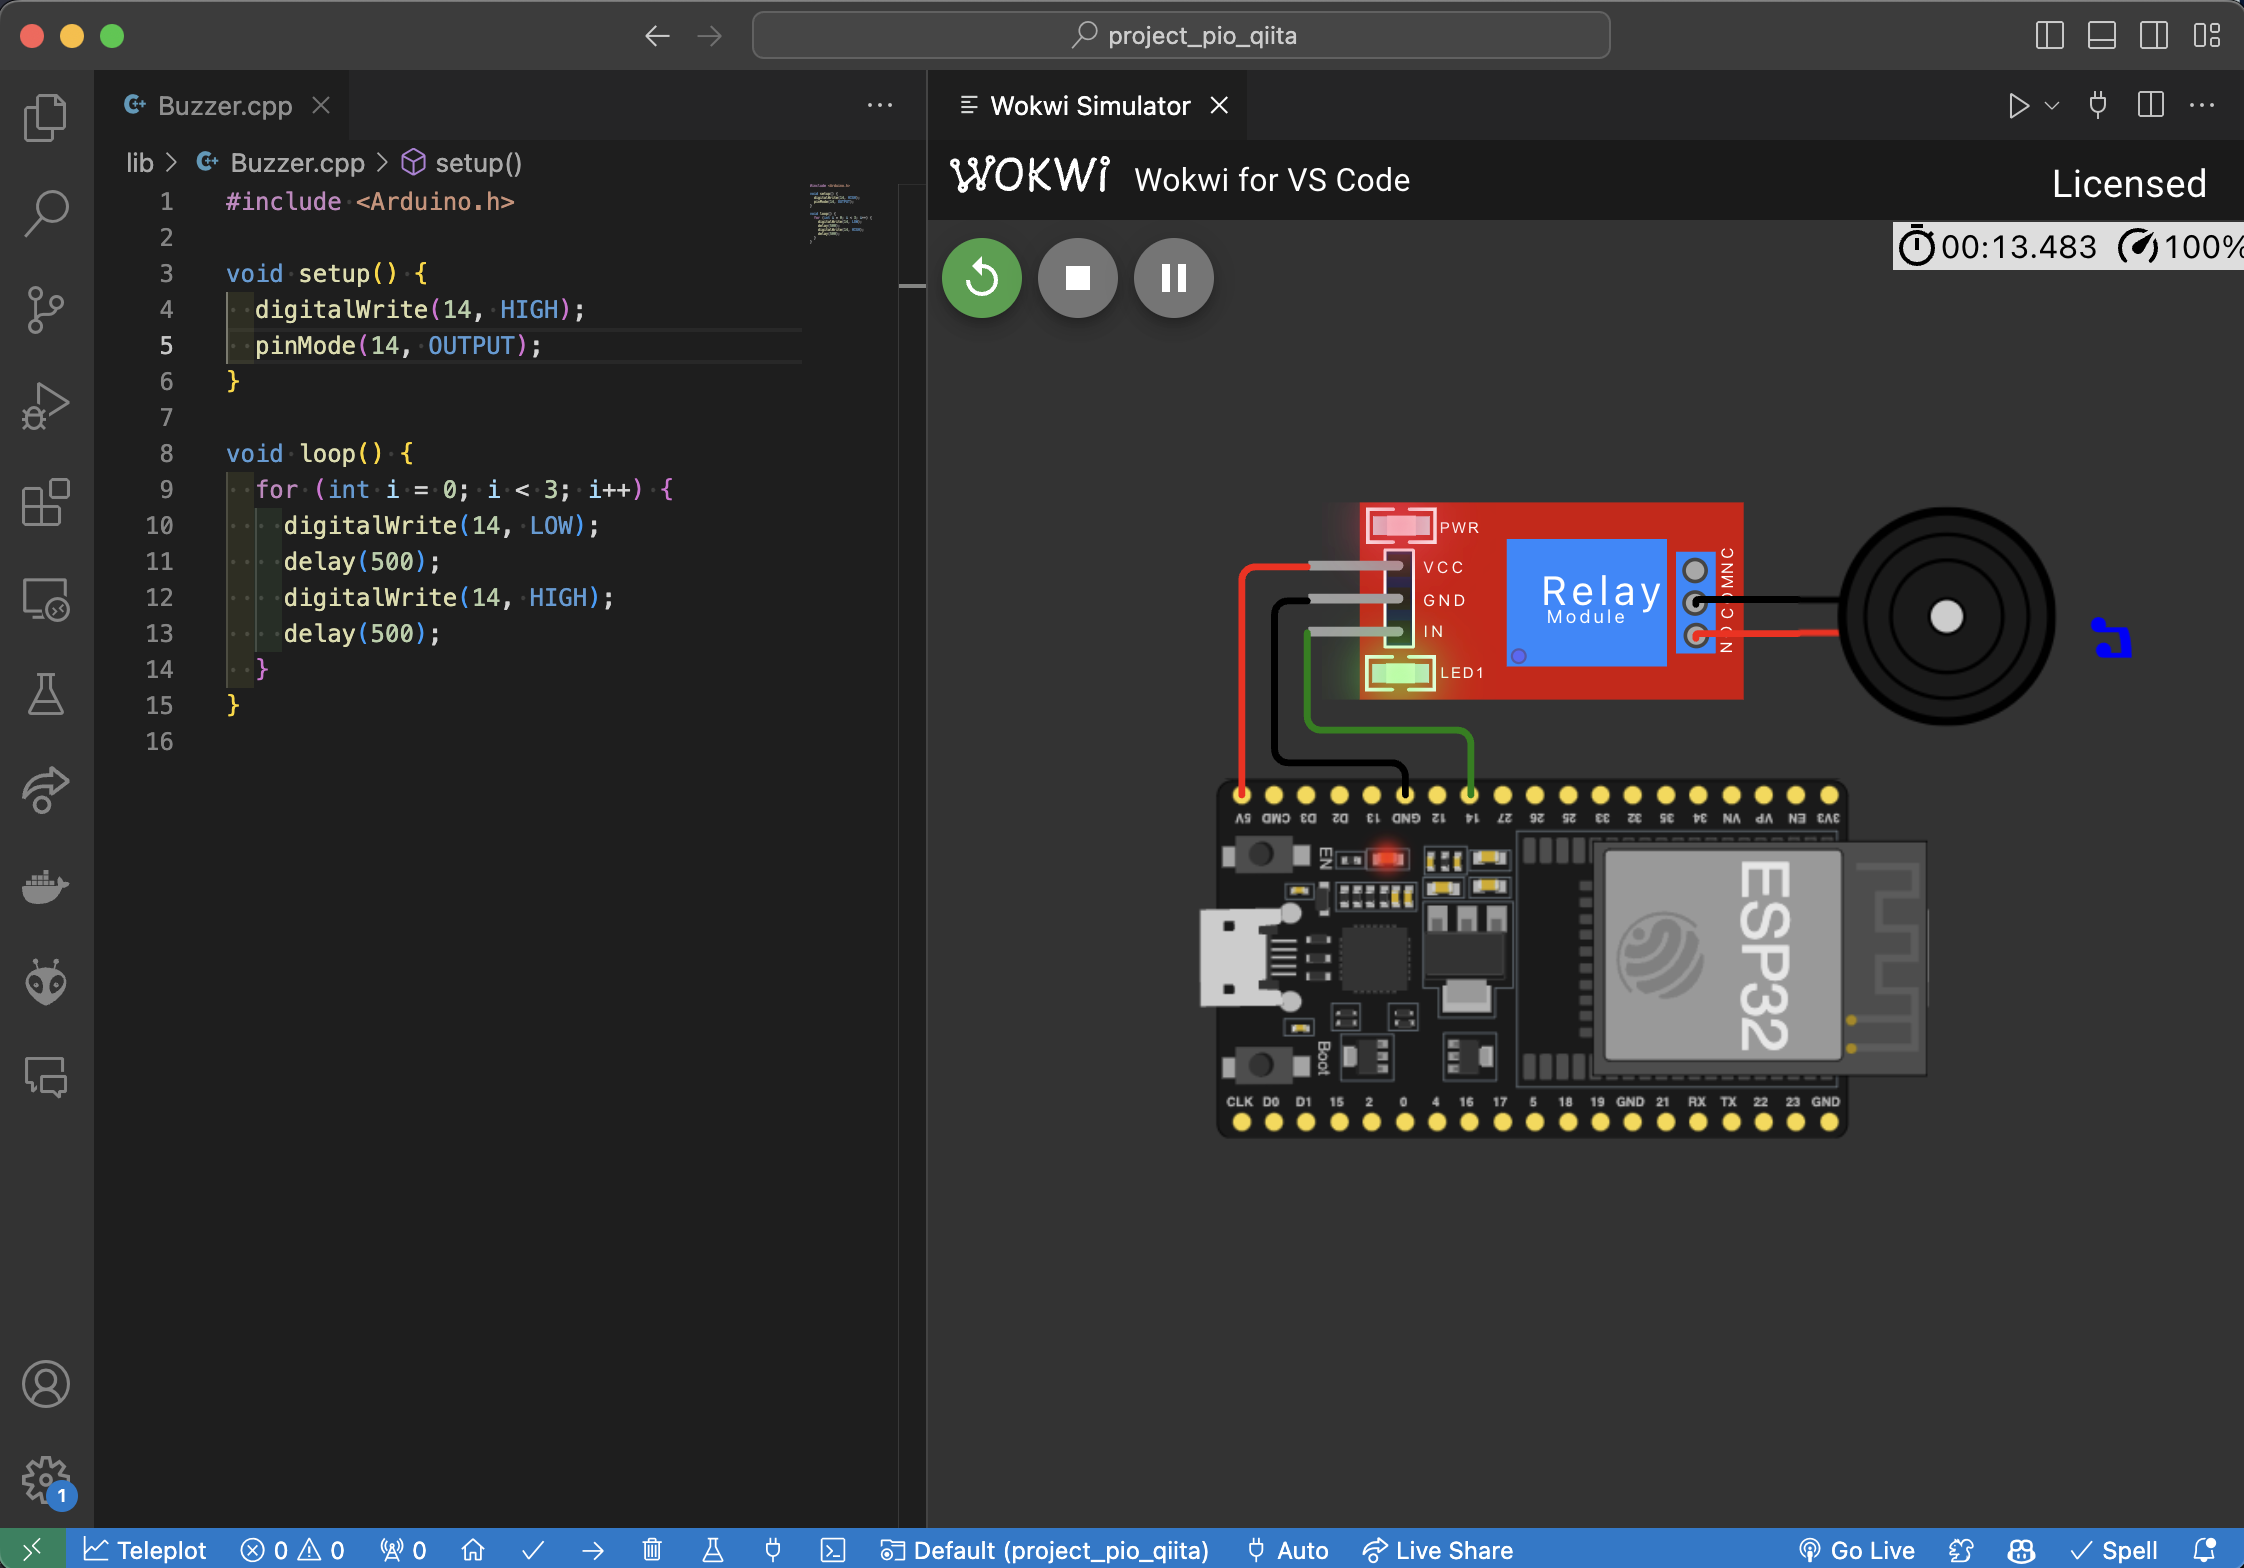Start Live Share from status bar
The height and width of the screenshot is (1568, 2244).
[1438, 1549]
